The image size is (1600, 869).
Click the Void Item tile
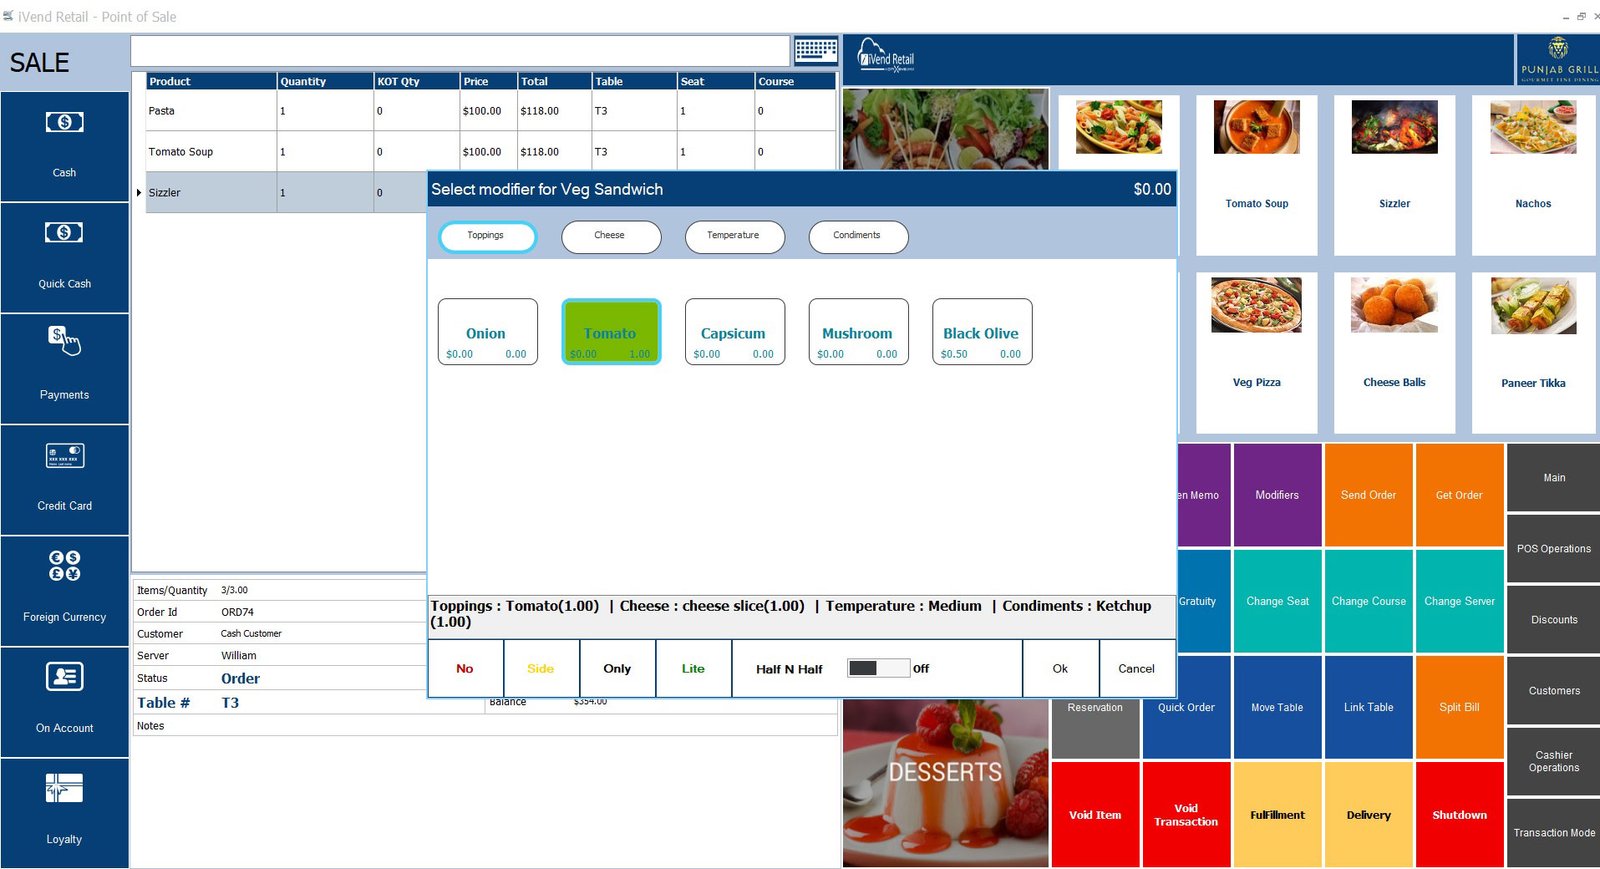click(x=1095, y=815)
